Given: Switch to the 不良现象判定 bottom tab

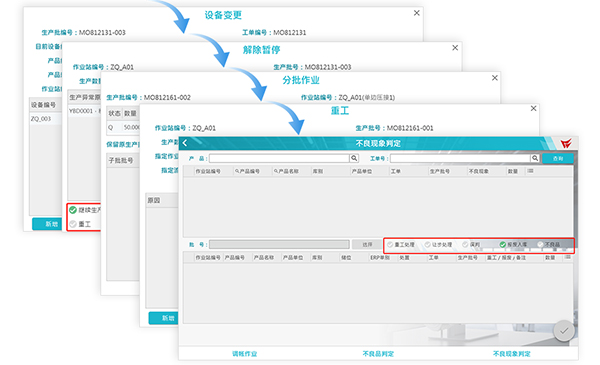Looking at the screenshot, I should (x=512, y=354).
